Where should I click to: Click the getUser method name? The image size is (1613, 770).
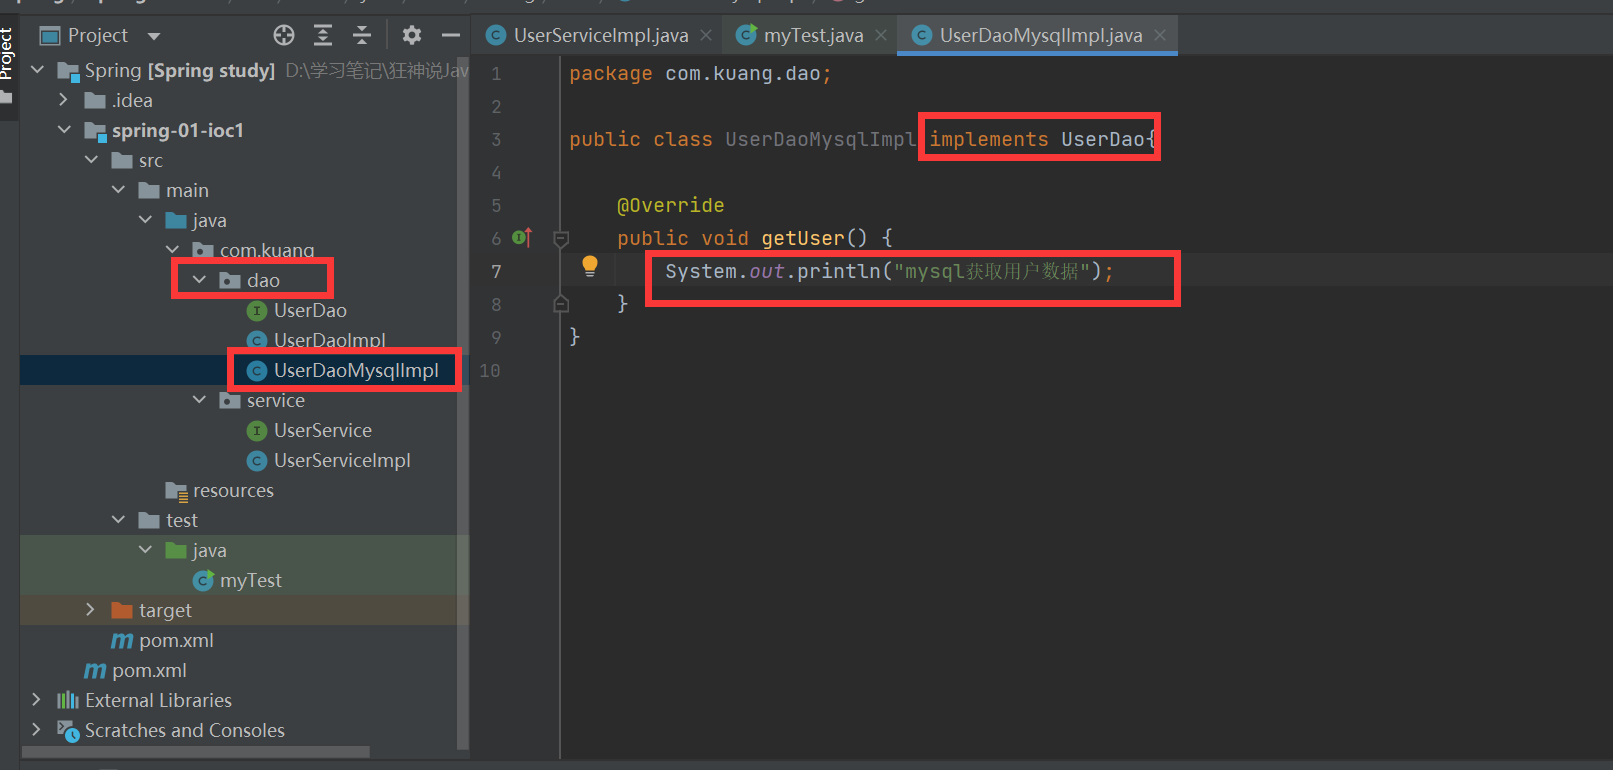tap(803, 238)
